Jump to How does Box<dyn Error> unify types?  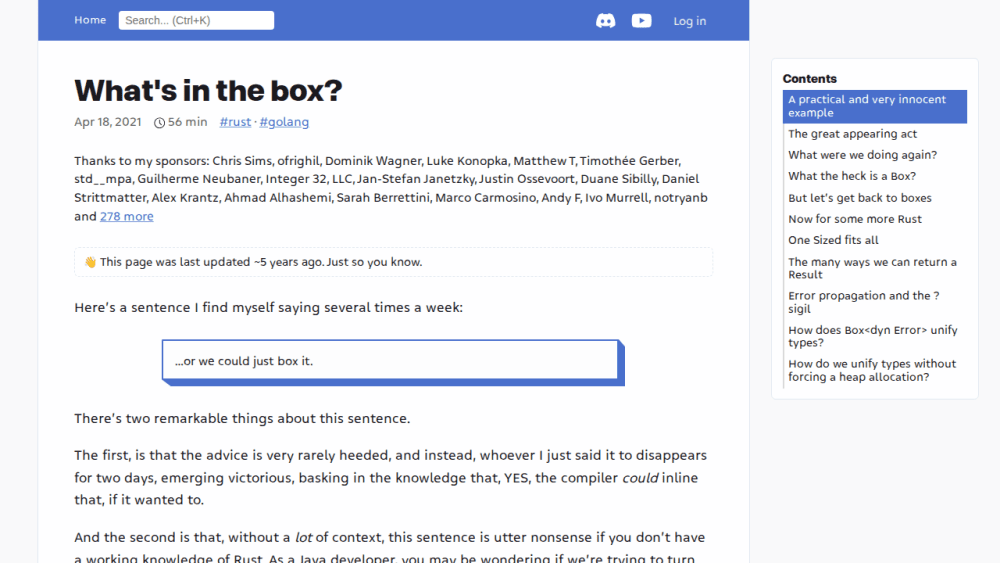coord(872,336)
